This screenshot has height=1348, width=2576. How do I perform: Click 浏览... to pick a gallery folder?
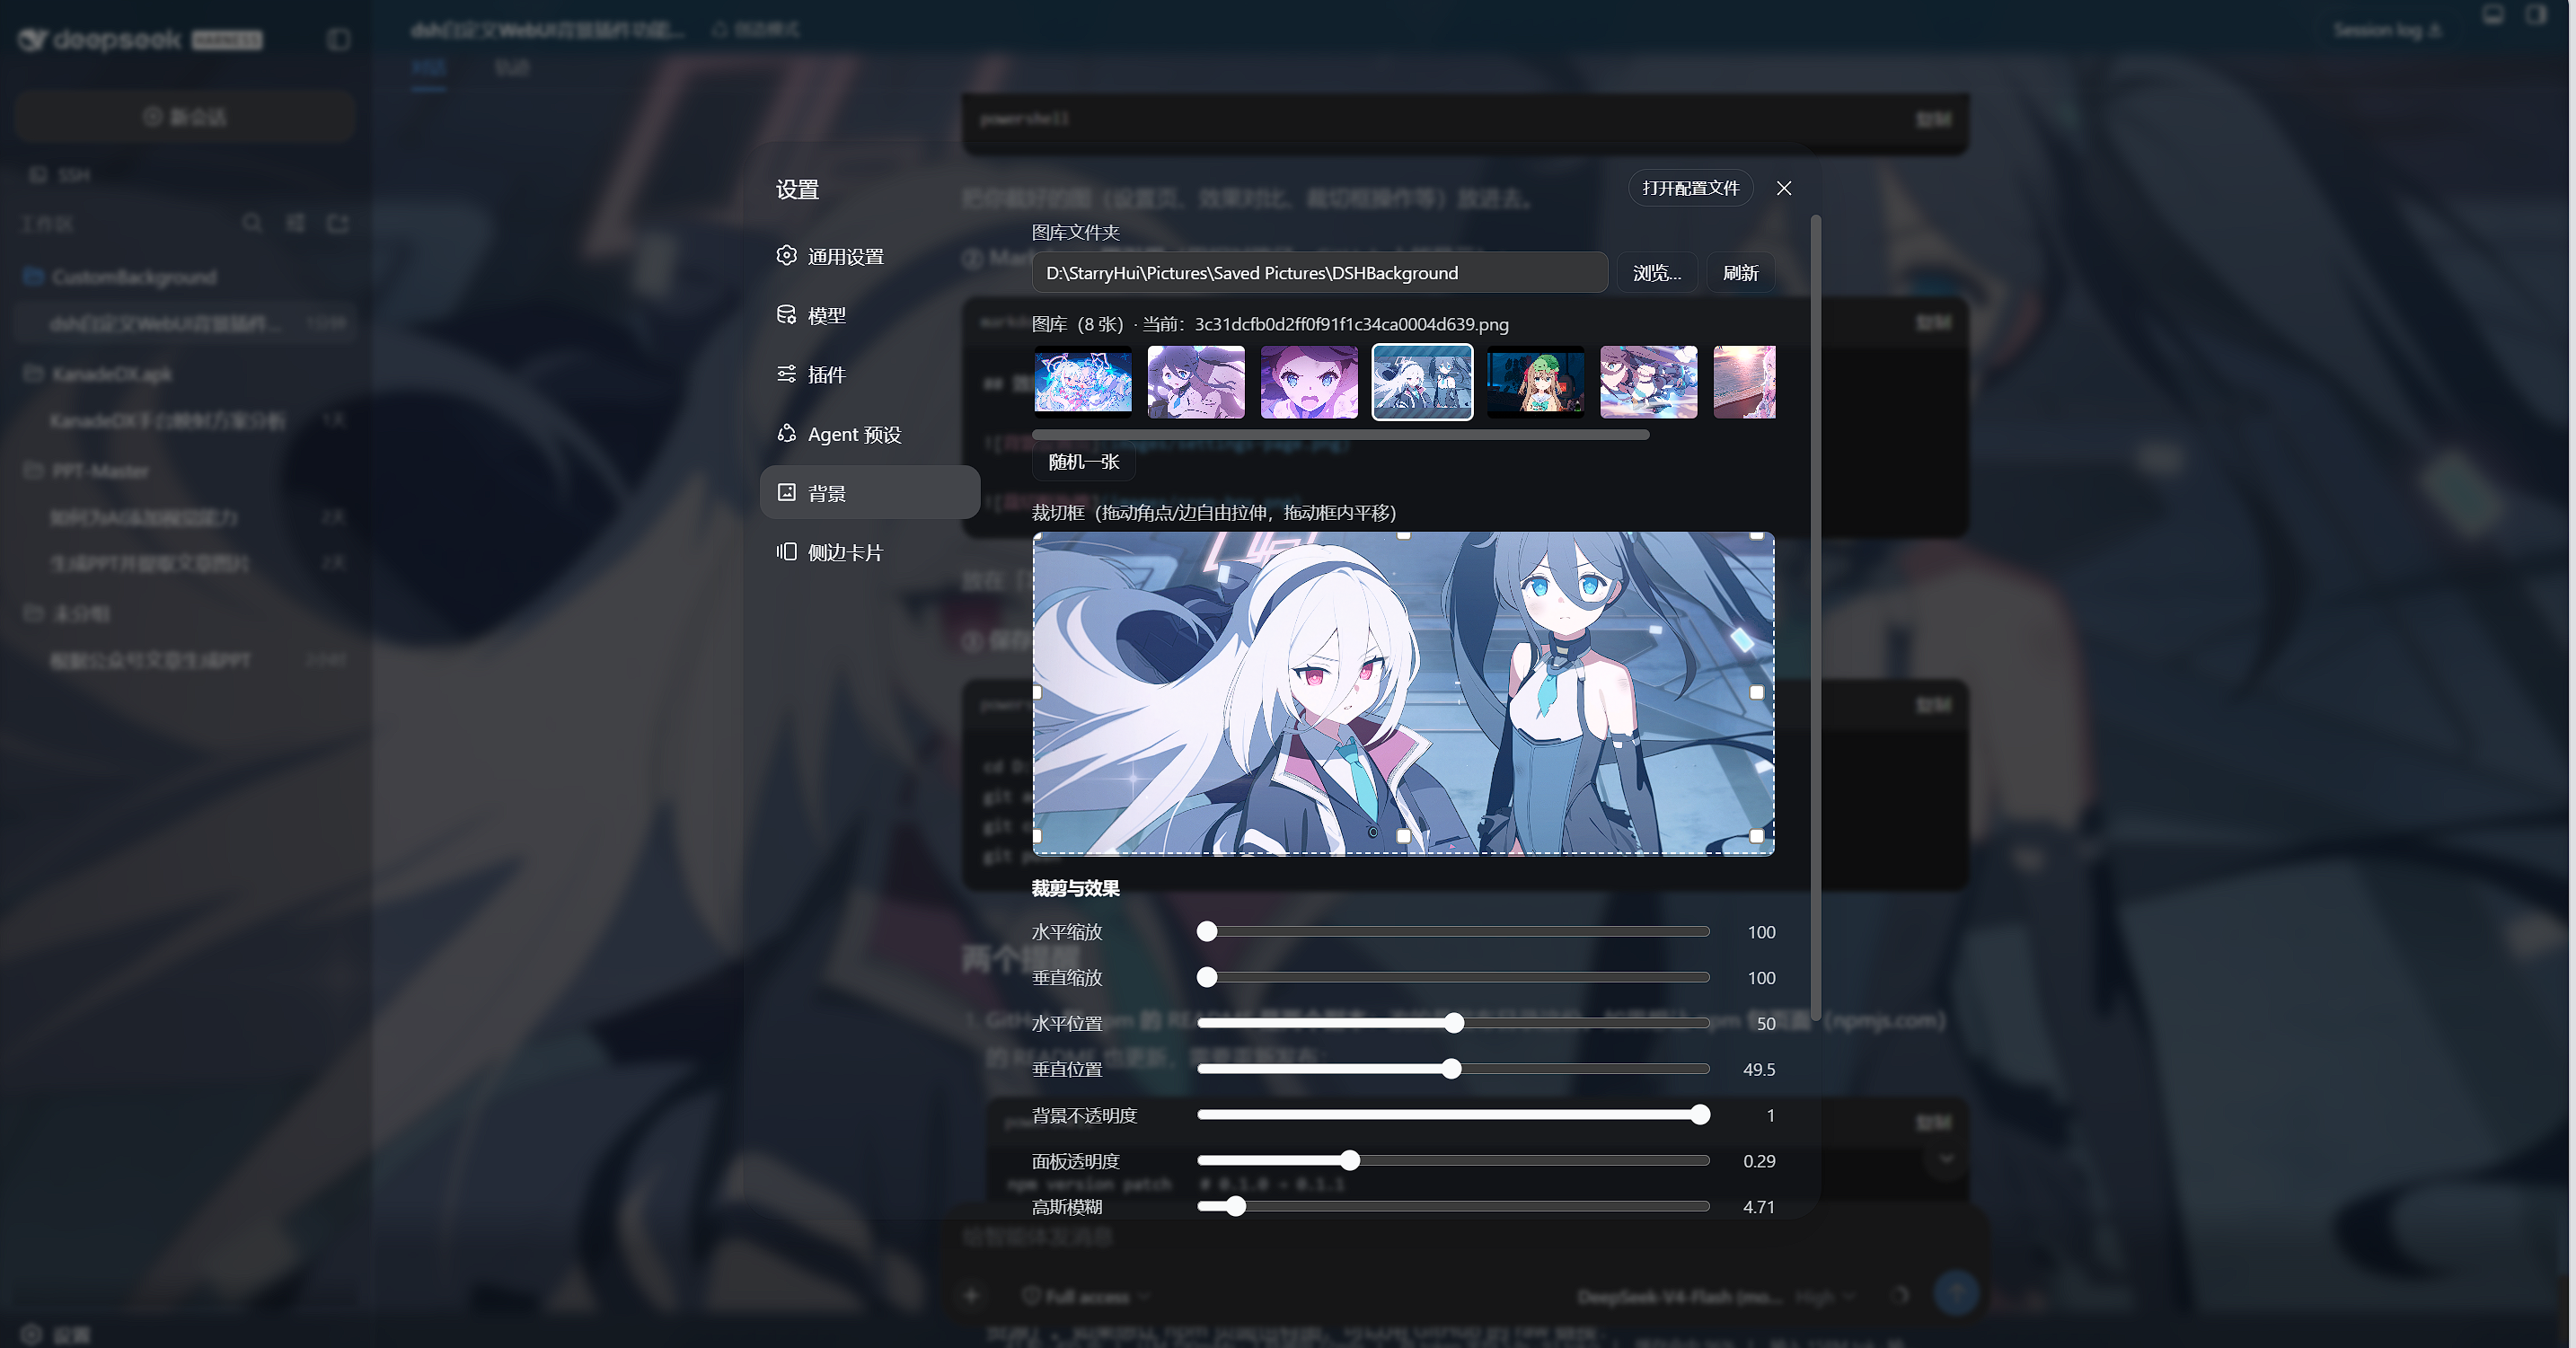1657,273
